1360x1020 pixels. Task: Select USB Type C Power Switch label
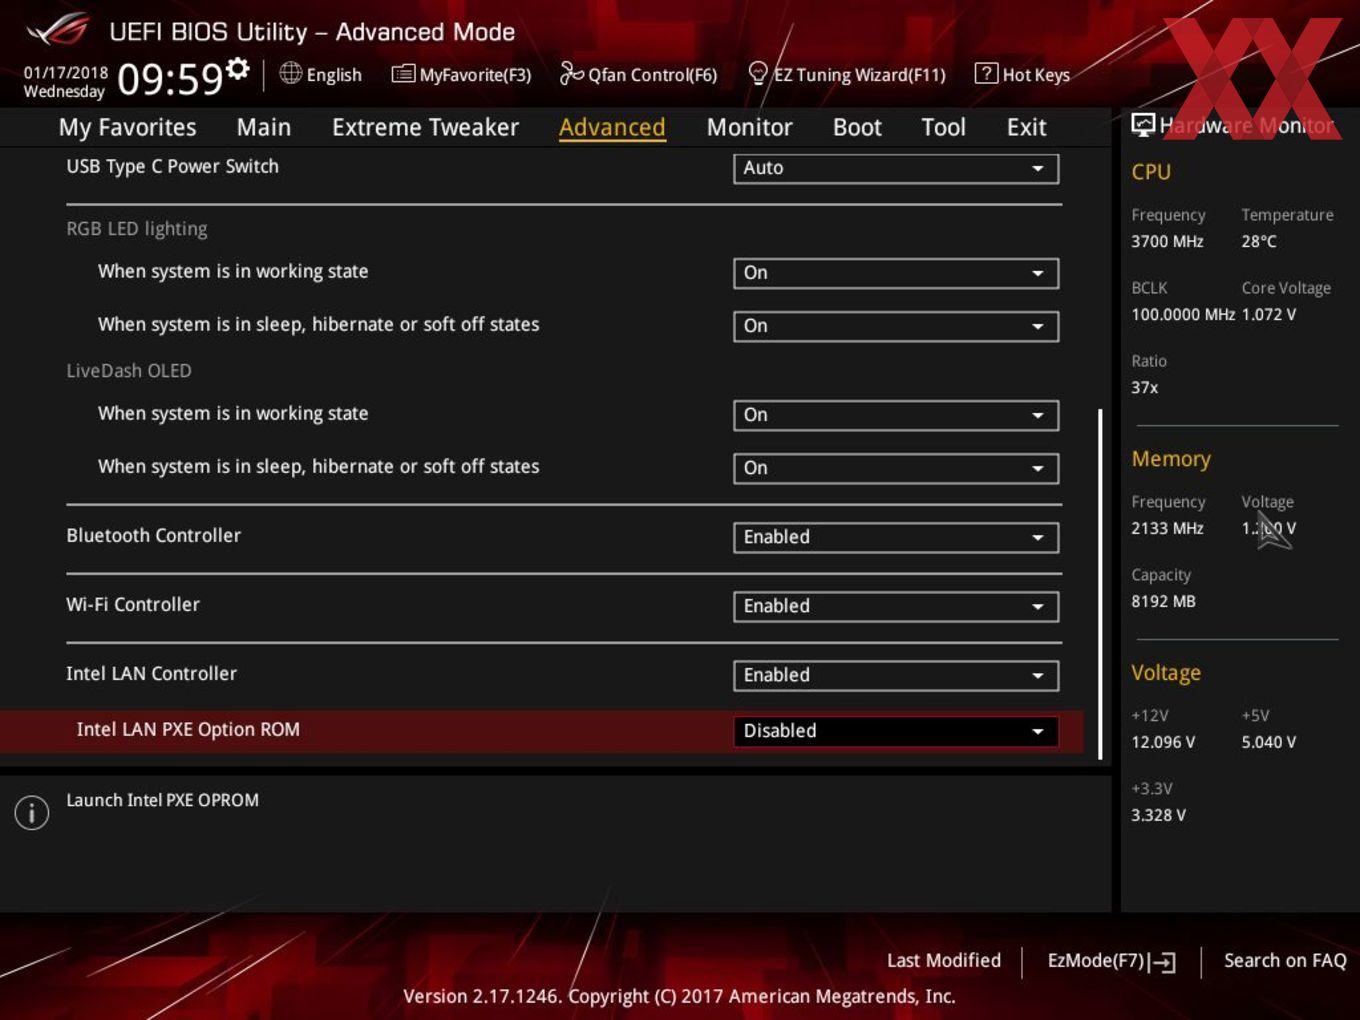click(172, 167)
